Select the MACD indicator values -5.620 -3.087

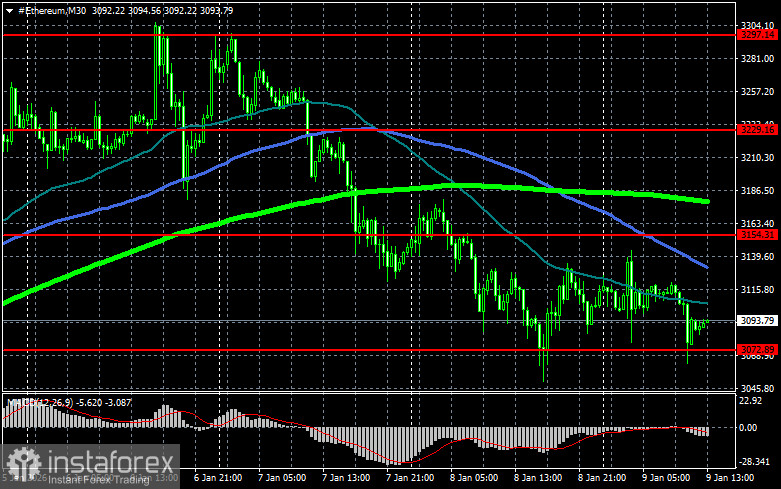104,402
